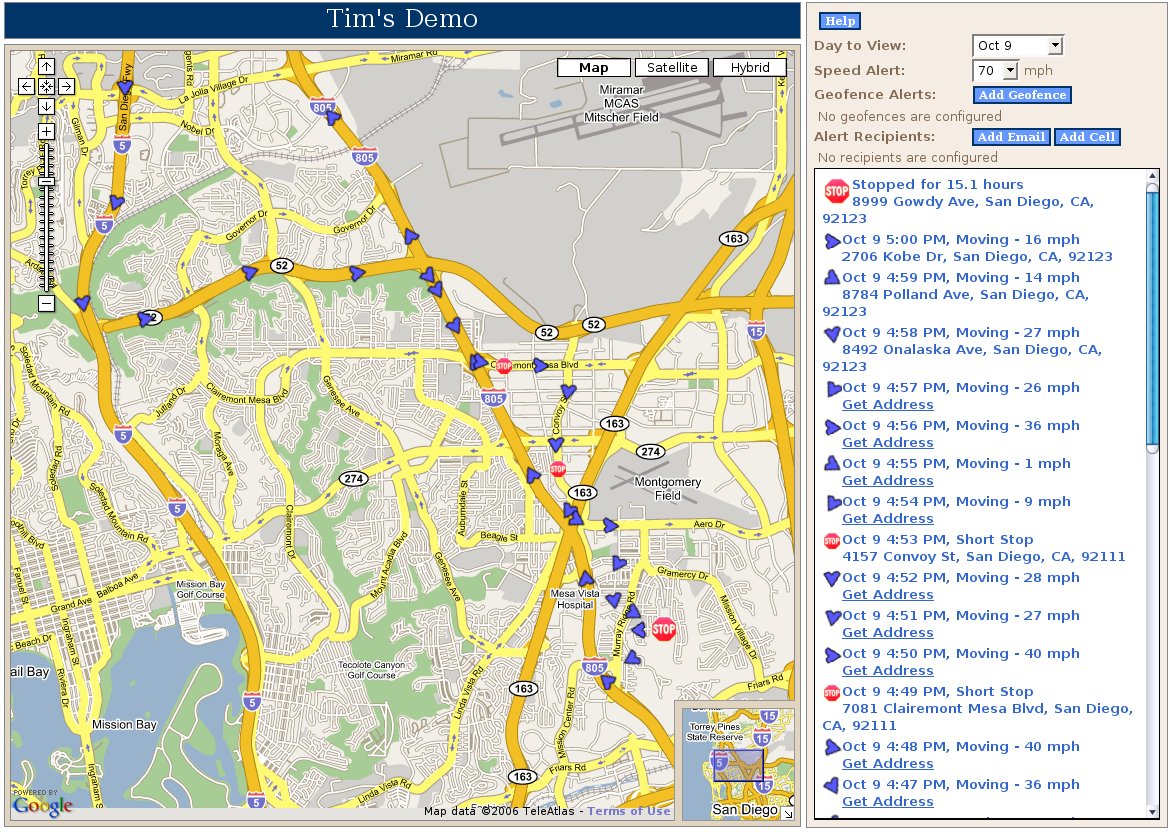
Task: Click the zoom slider handle
Action: click(46, 181)
